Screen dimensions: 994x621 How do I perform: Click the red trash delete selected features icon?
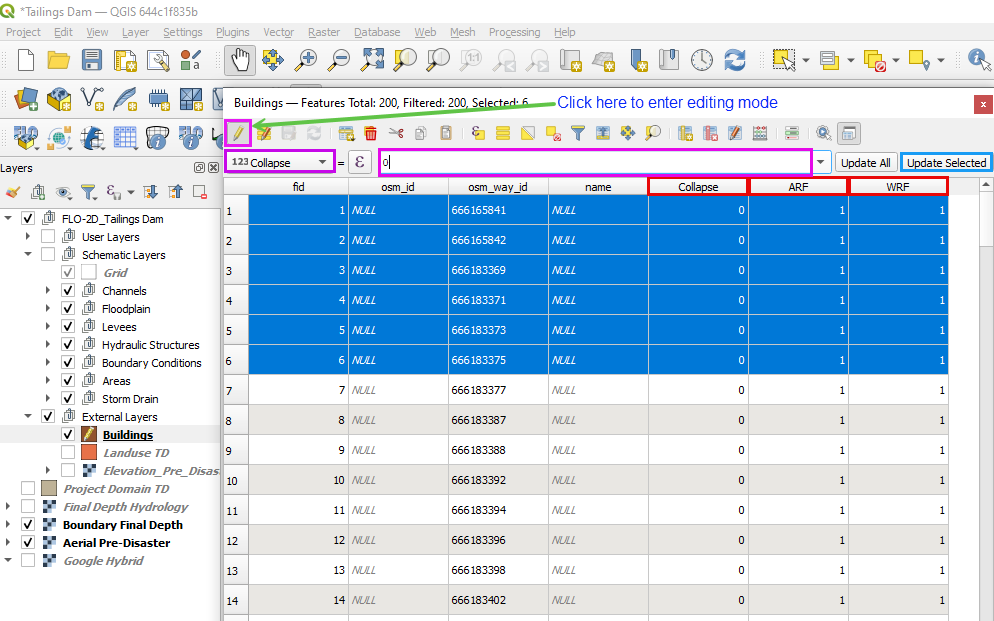coord(370,132)
